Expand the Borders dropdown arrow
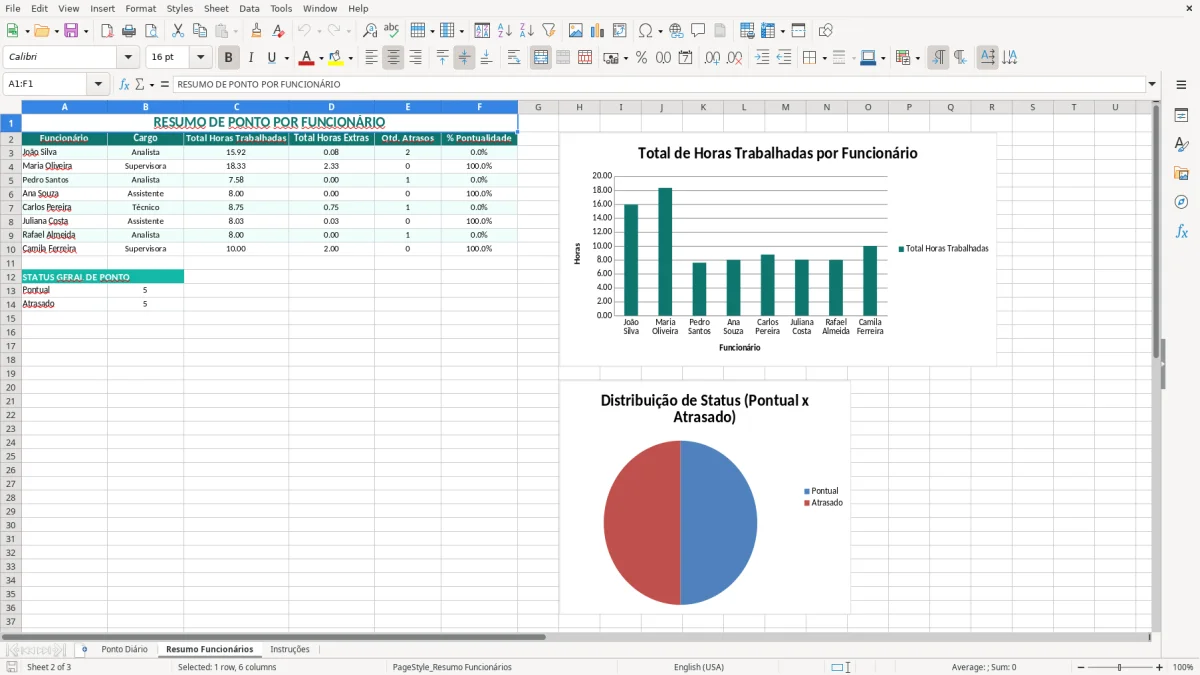The image size is (1200, 675). tap(824, 58)
